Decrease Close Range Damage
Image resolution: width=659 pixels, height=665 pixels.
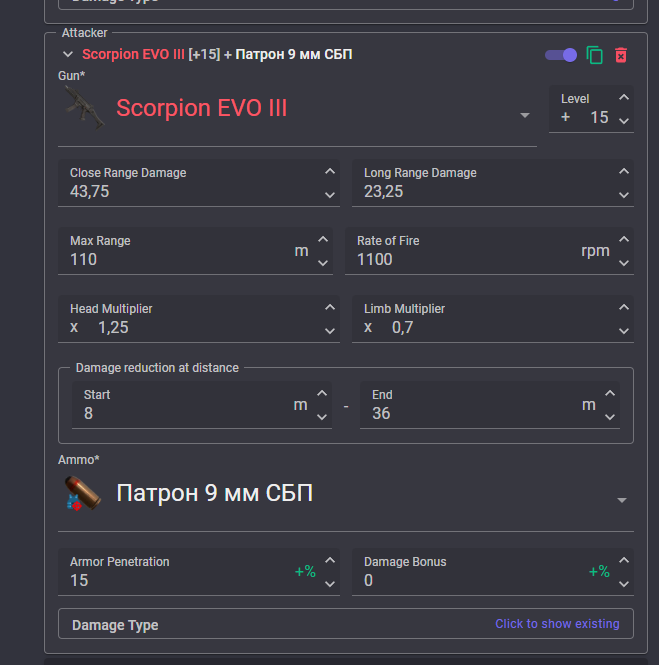tap(330, 195)
